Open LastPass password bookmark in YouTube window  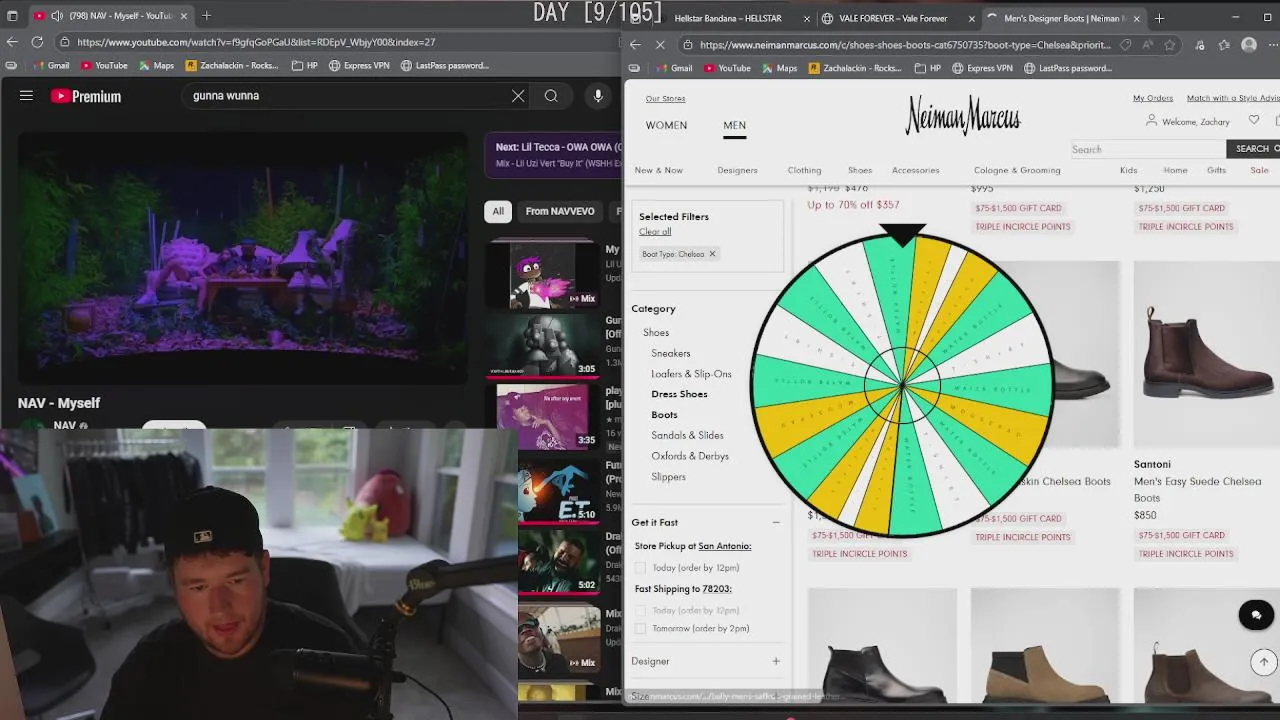pyautogui.click(x=444, y=66)
